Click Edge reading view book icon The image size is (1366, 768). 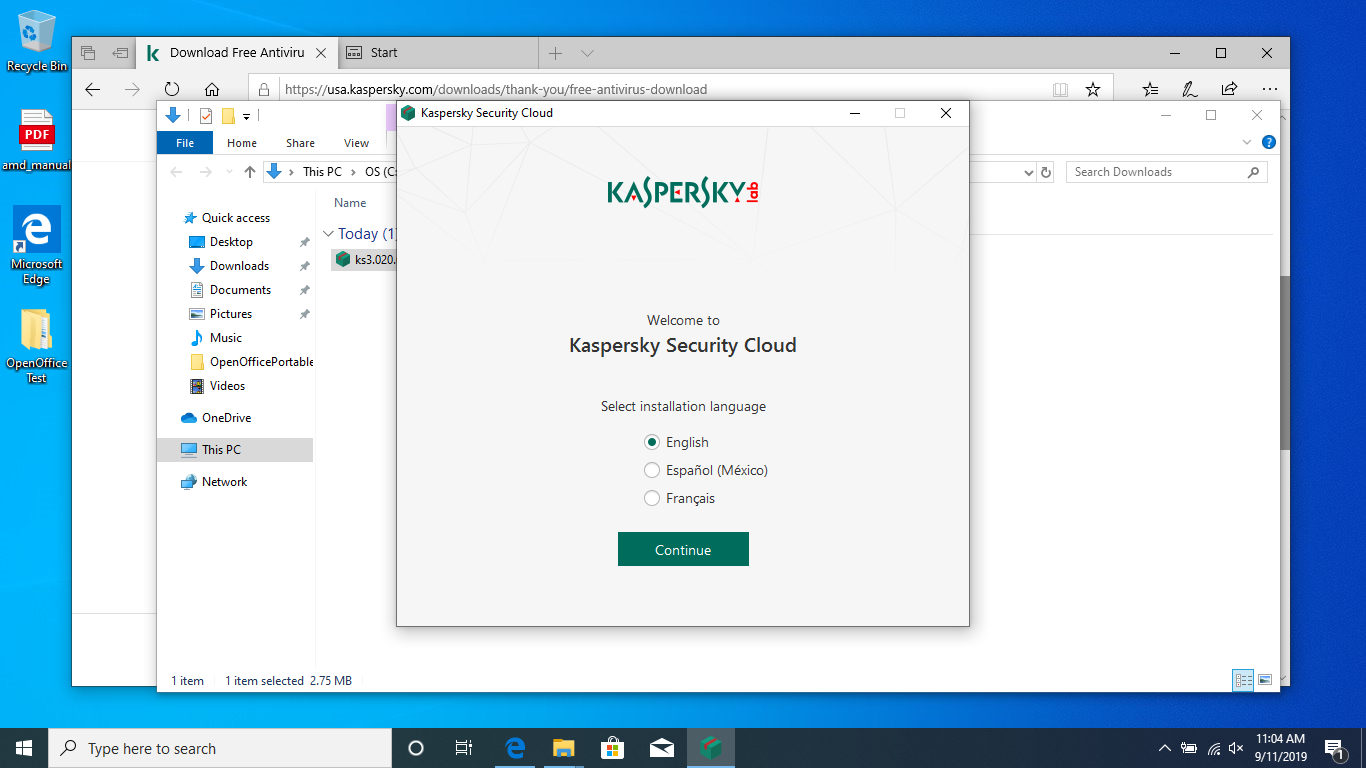pos(1061,89)
